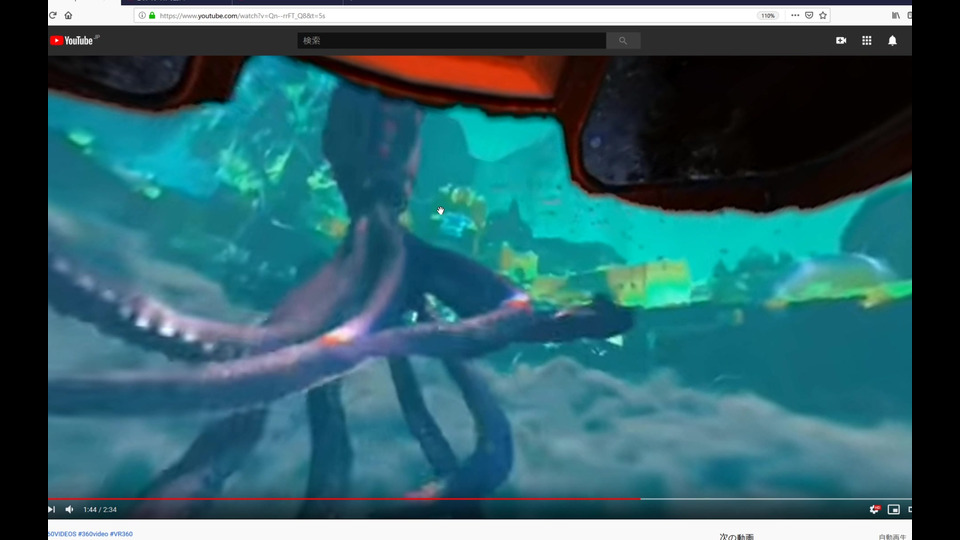Skip to next video in player

point(51,509)
